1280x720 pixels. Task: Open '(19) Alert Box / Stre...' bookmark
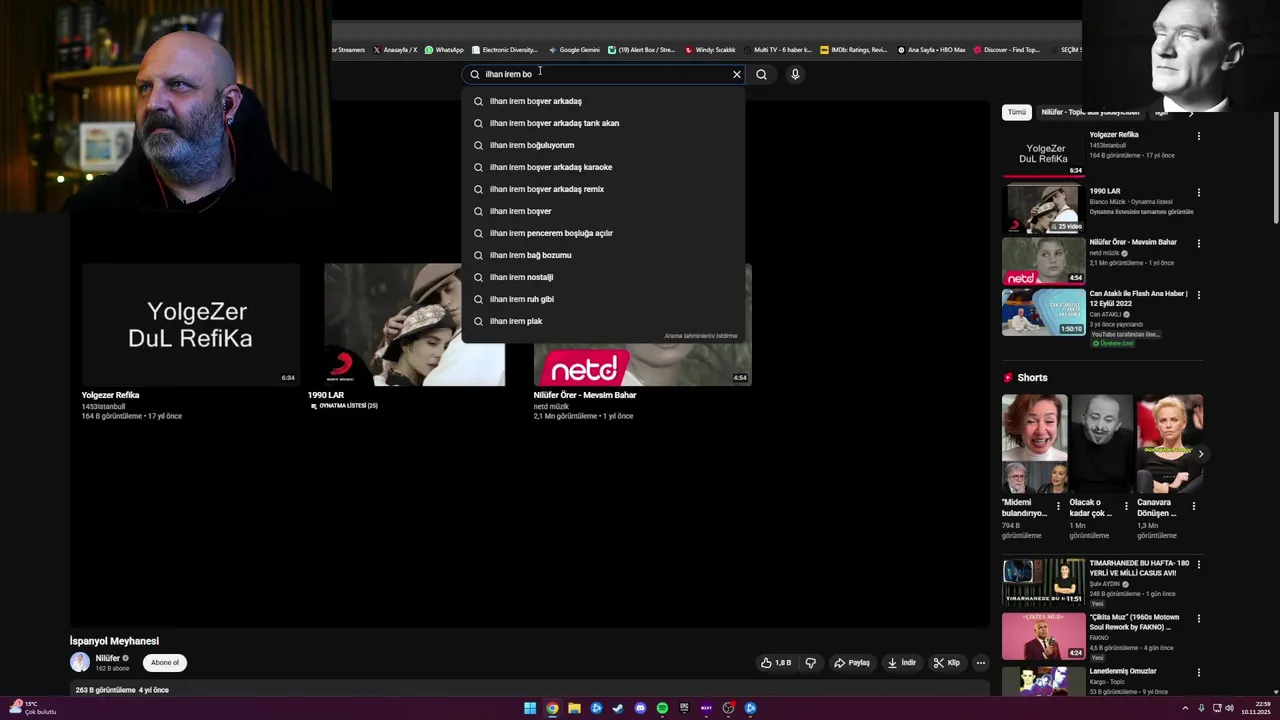coord(642,50)
